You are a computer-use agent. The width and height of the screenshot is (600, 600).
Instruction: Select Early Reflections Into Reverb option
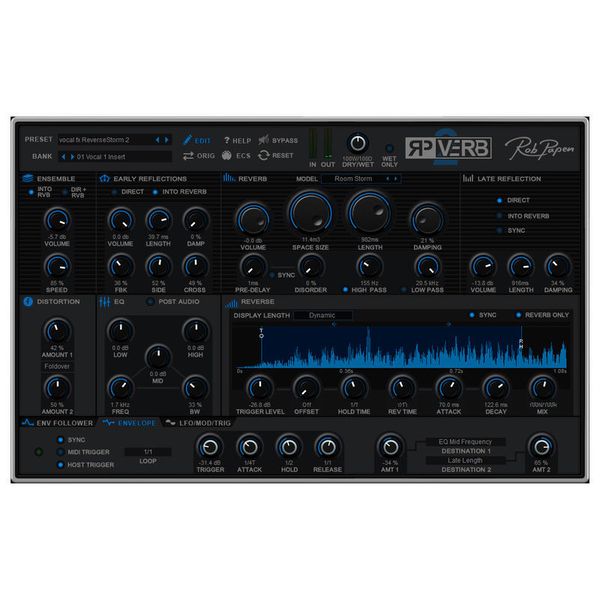point(155,192)
